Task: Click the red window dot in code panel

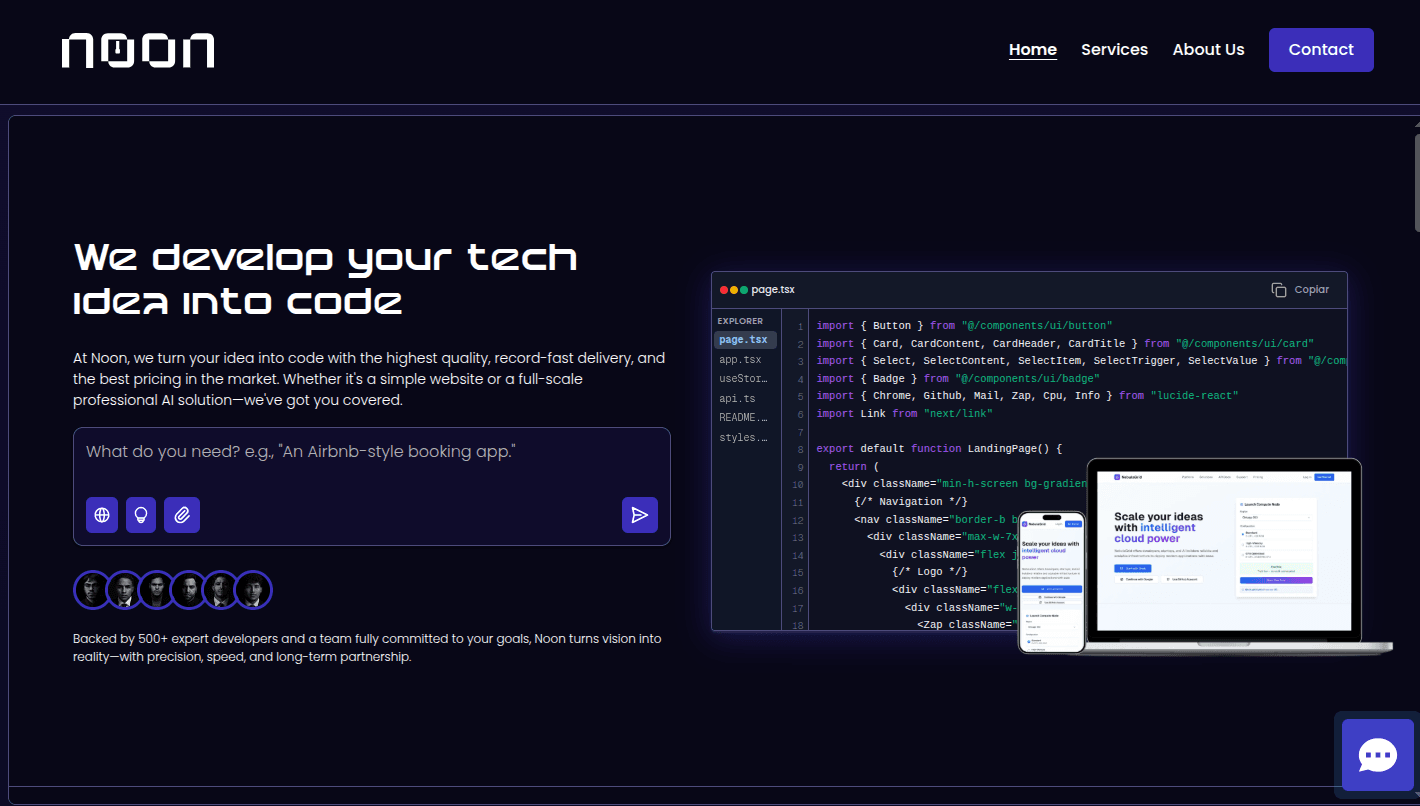Action: coord(724,289)
